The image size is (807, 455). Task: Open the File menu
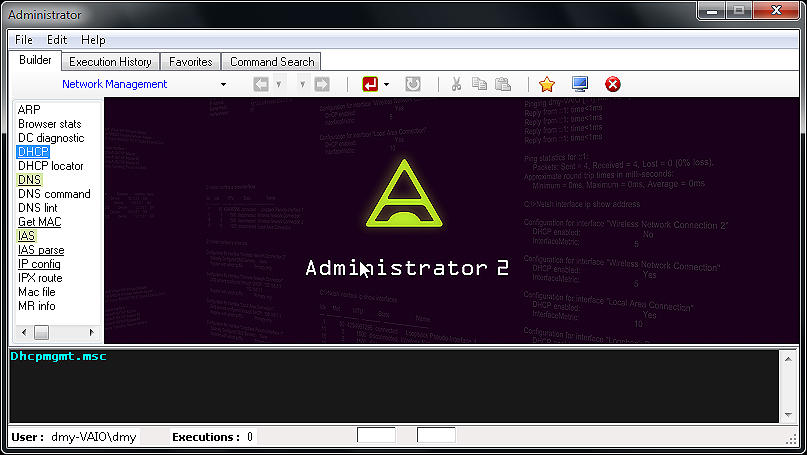click(x=24, y=40)
